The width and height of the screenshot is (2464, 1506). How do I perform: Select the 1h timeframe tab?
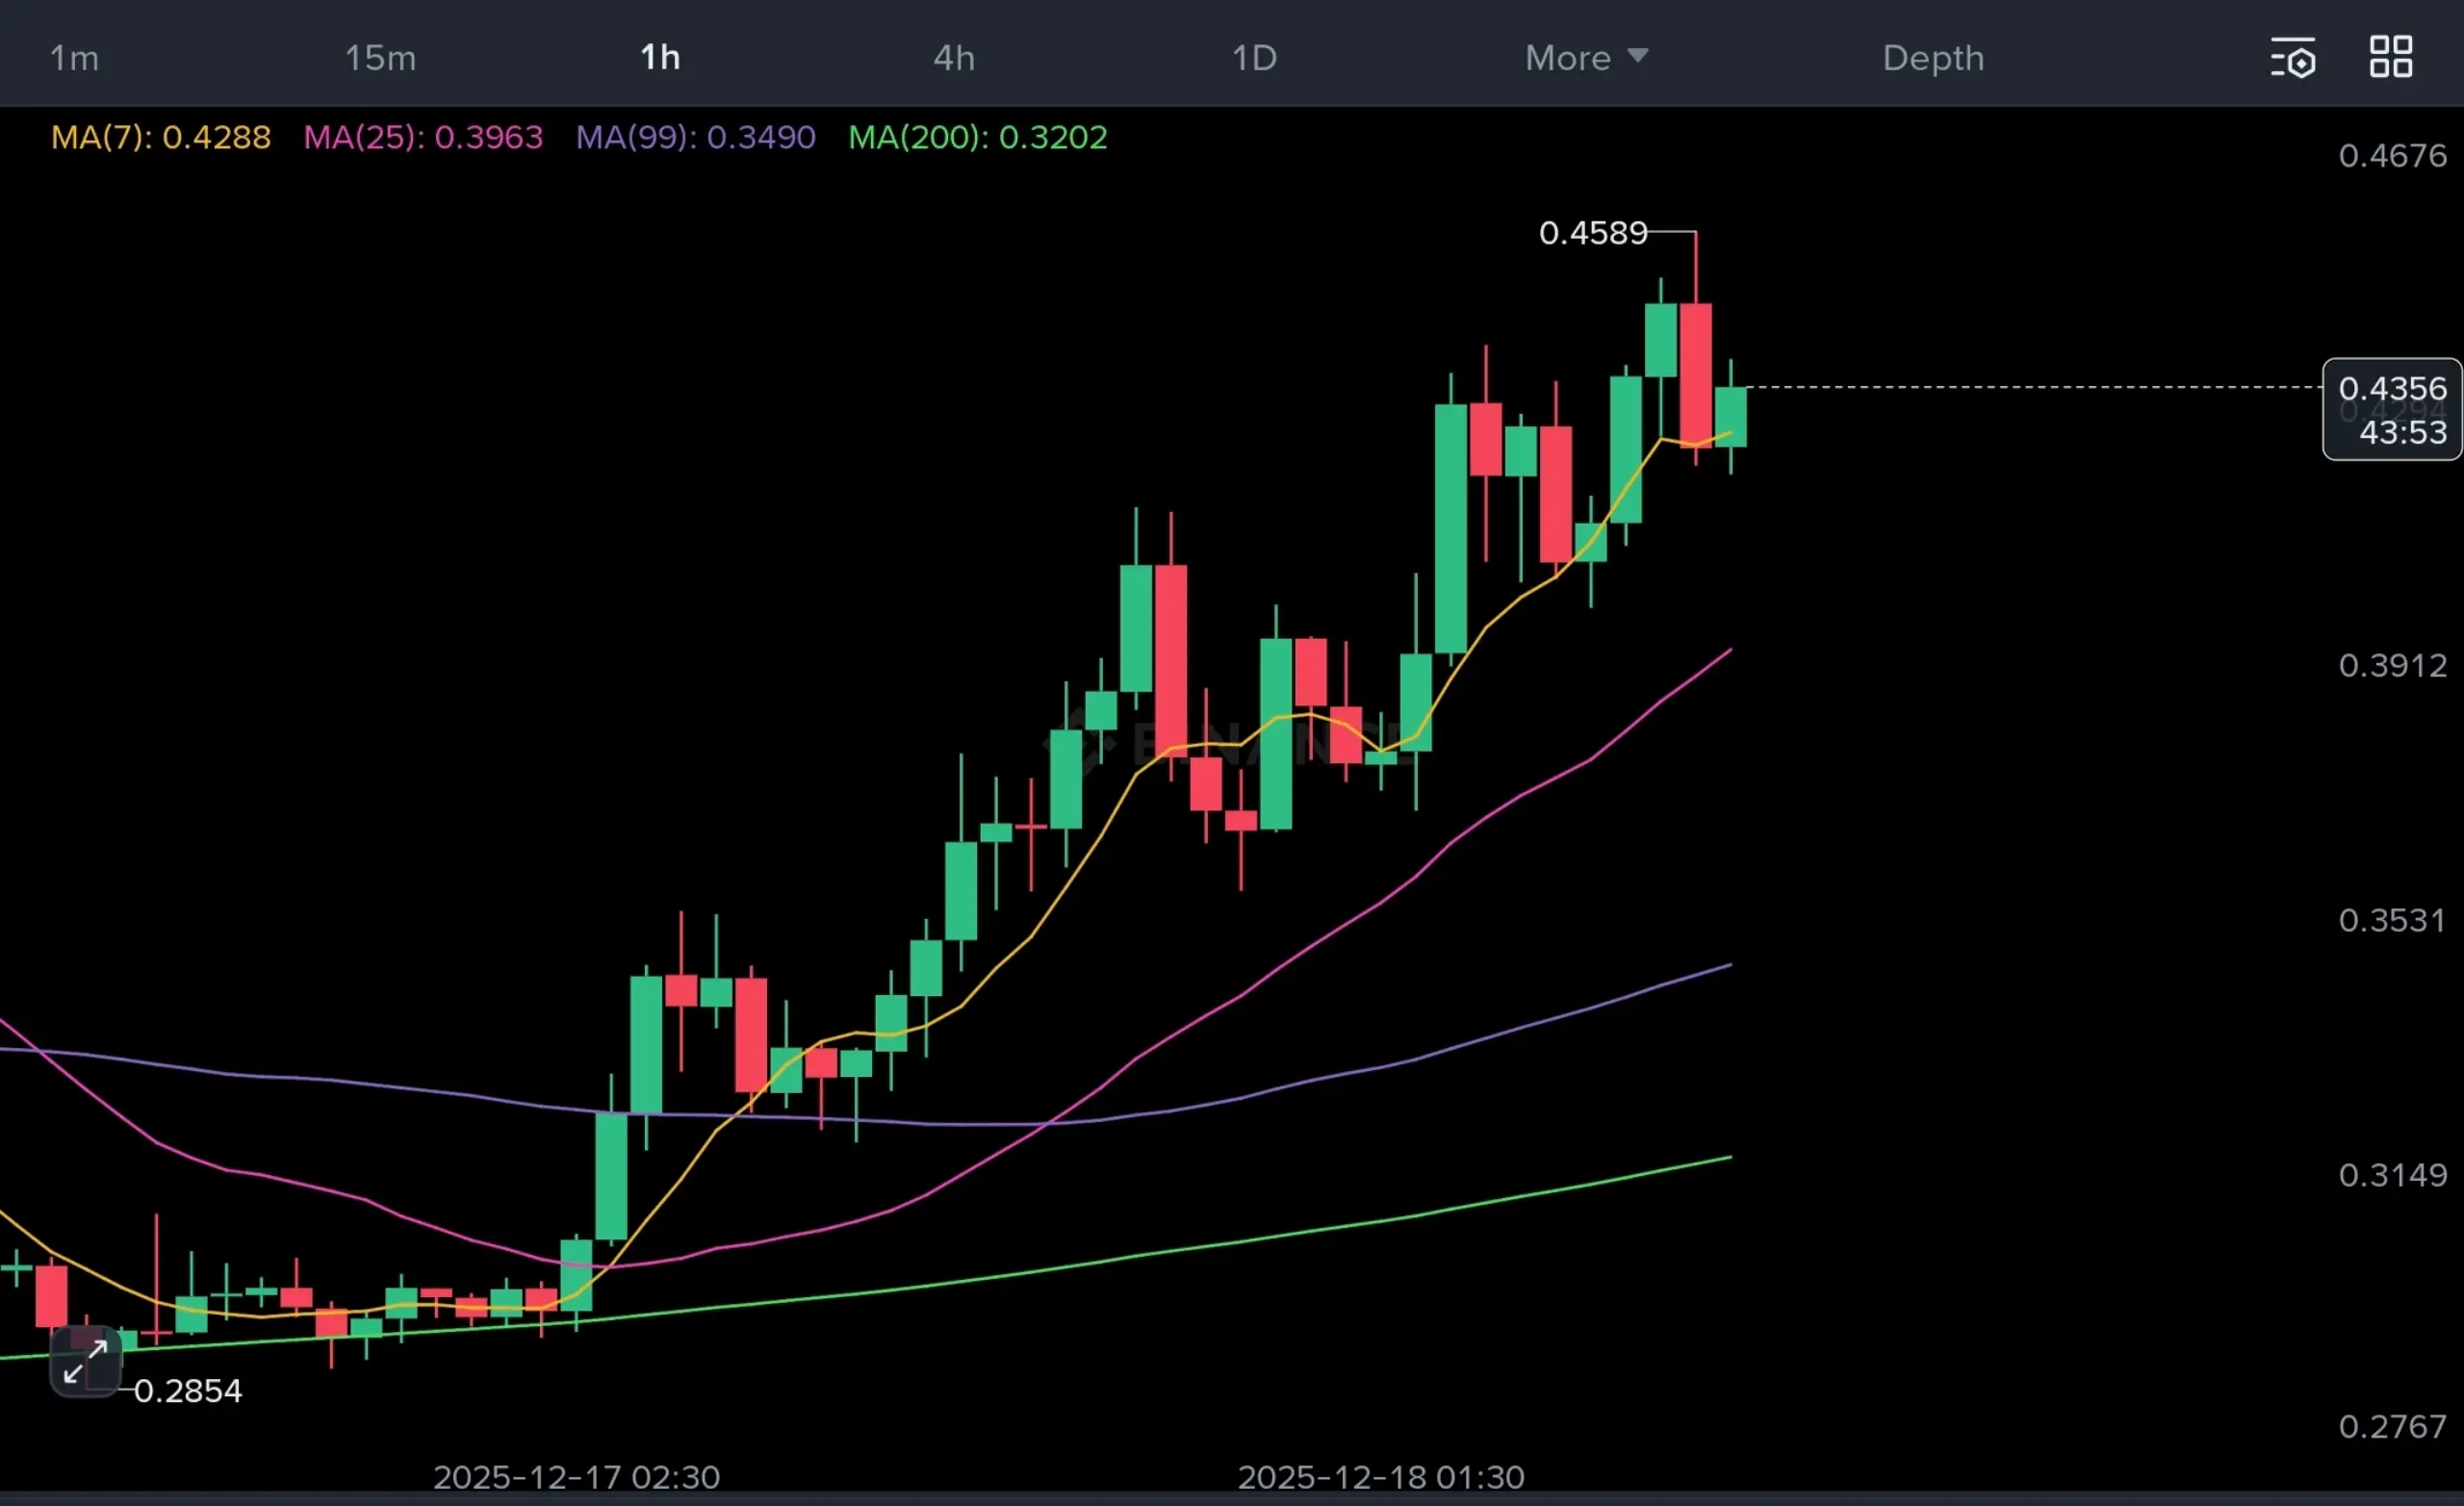coord(660,58)
